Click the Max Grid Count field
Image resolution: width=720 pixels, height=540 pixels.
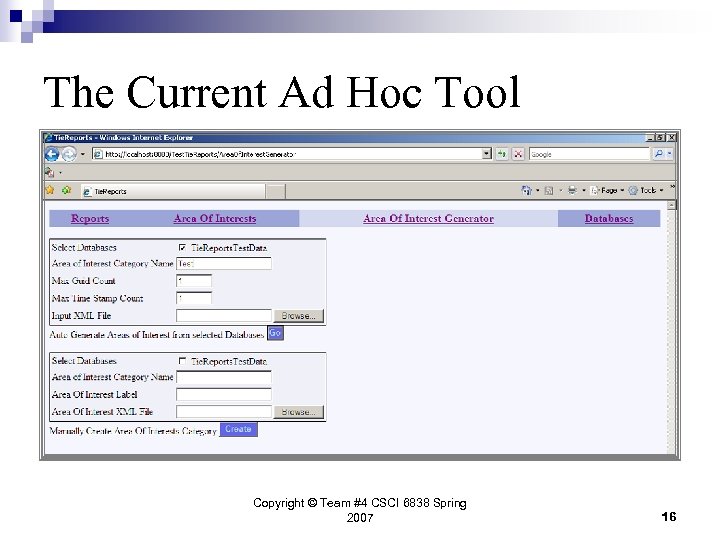[194, 281]
